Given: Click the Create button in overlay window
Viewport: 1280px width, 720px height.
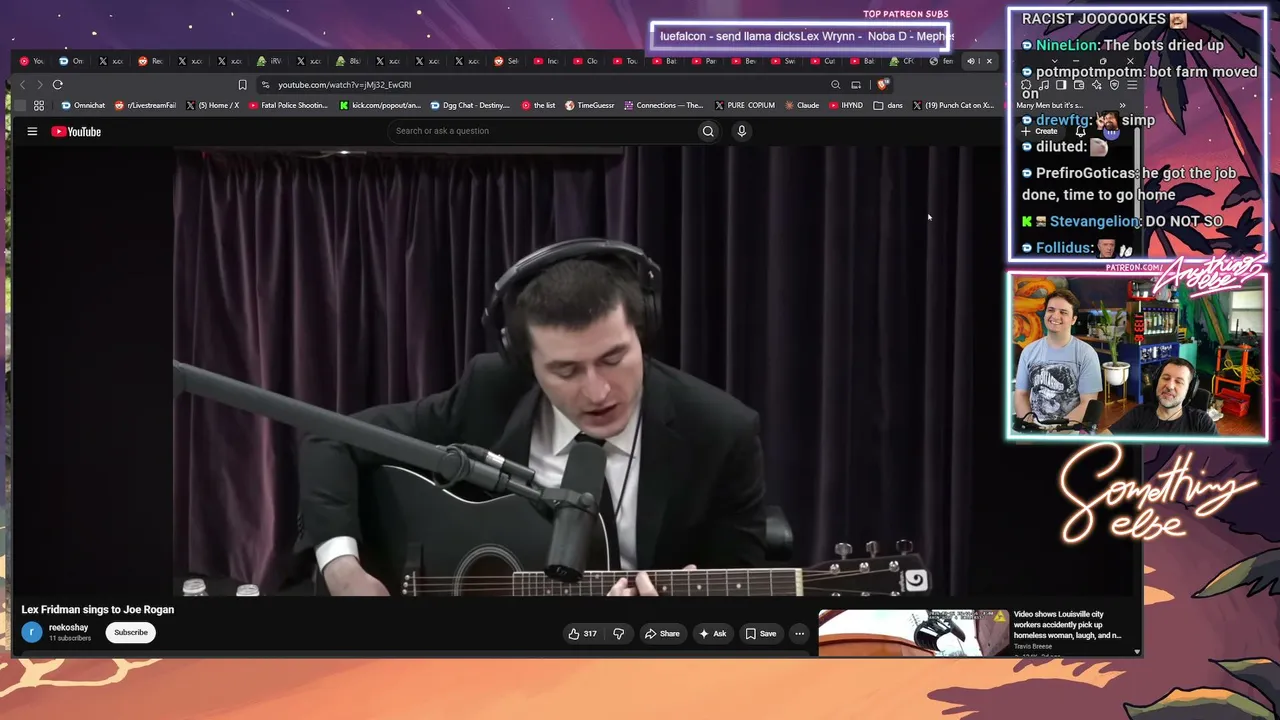Looking at the screenshot, I should coord(1040,131).
